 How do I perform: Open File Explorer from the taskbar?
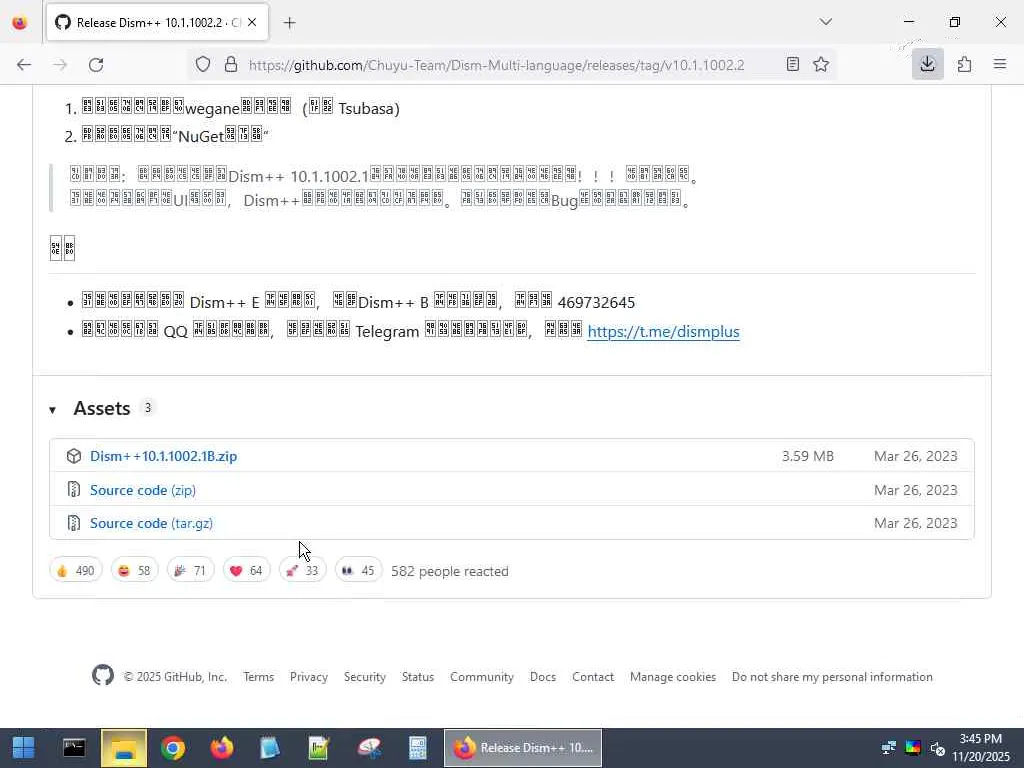click(123, 748)
